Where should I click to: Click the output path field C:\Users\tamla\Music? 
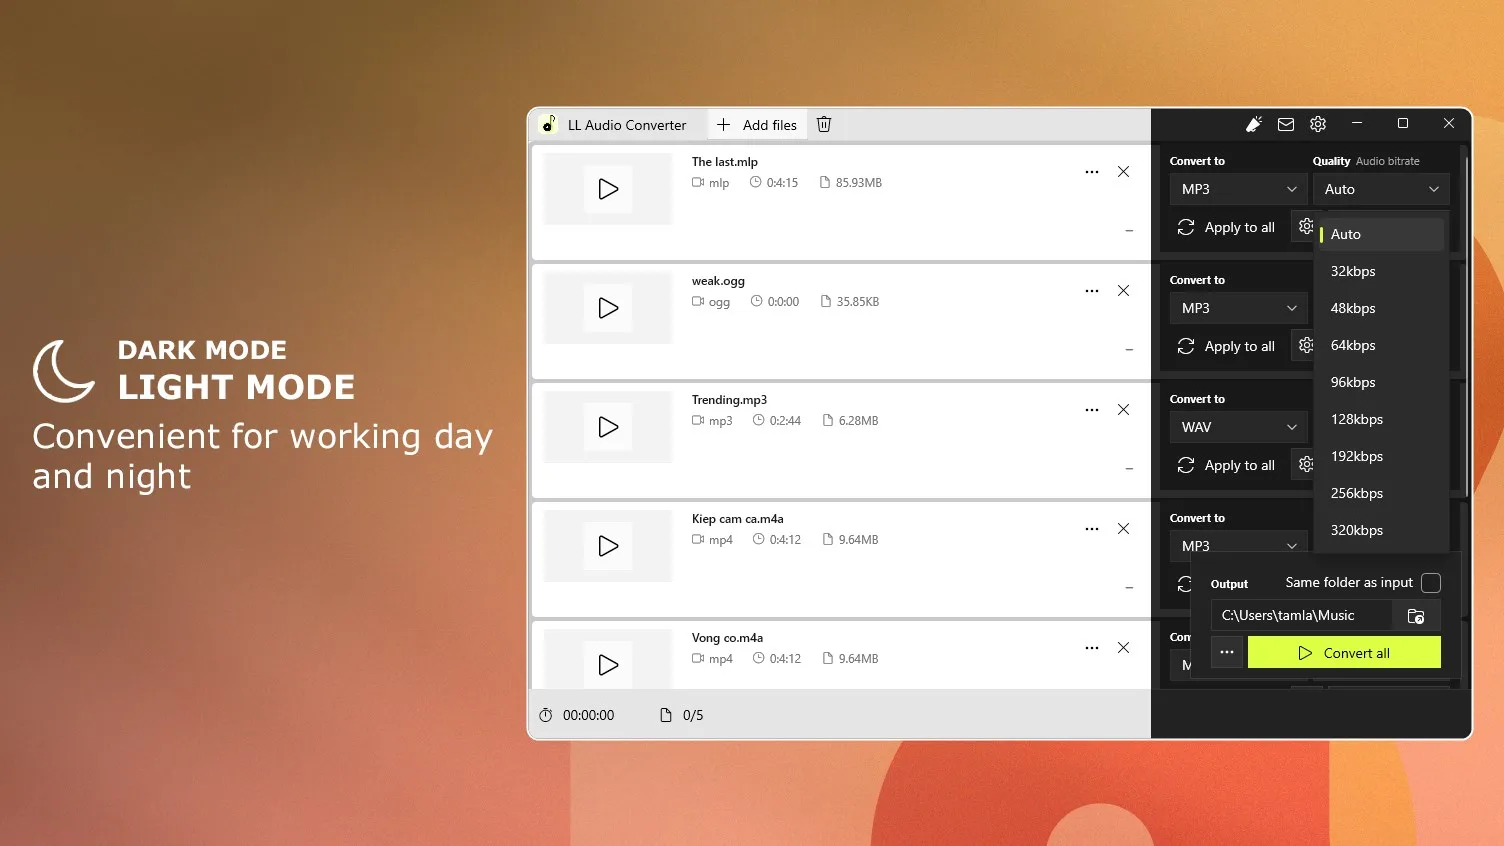(1301, 615)
